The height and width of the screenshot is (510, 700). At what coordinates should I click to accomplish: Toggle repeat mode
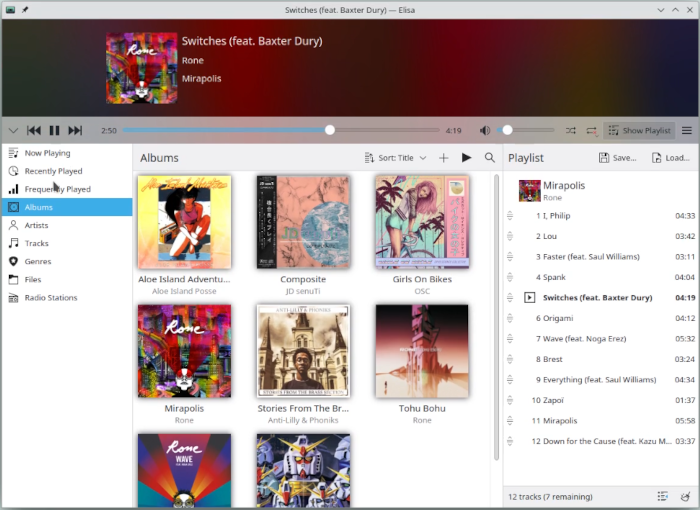click(x=592, y=130)
